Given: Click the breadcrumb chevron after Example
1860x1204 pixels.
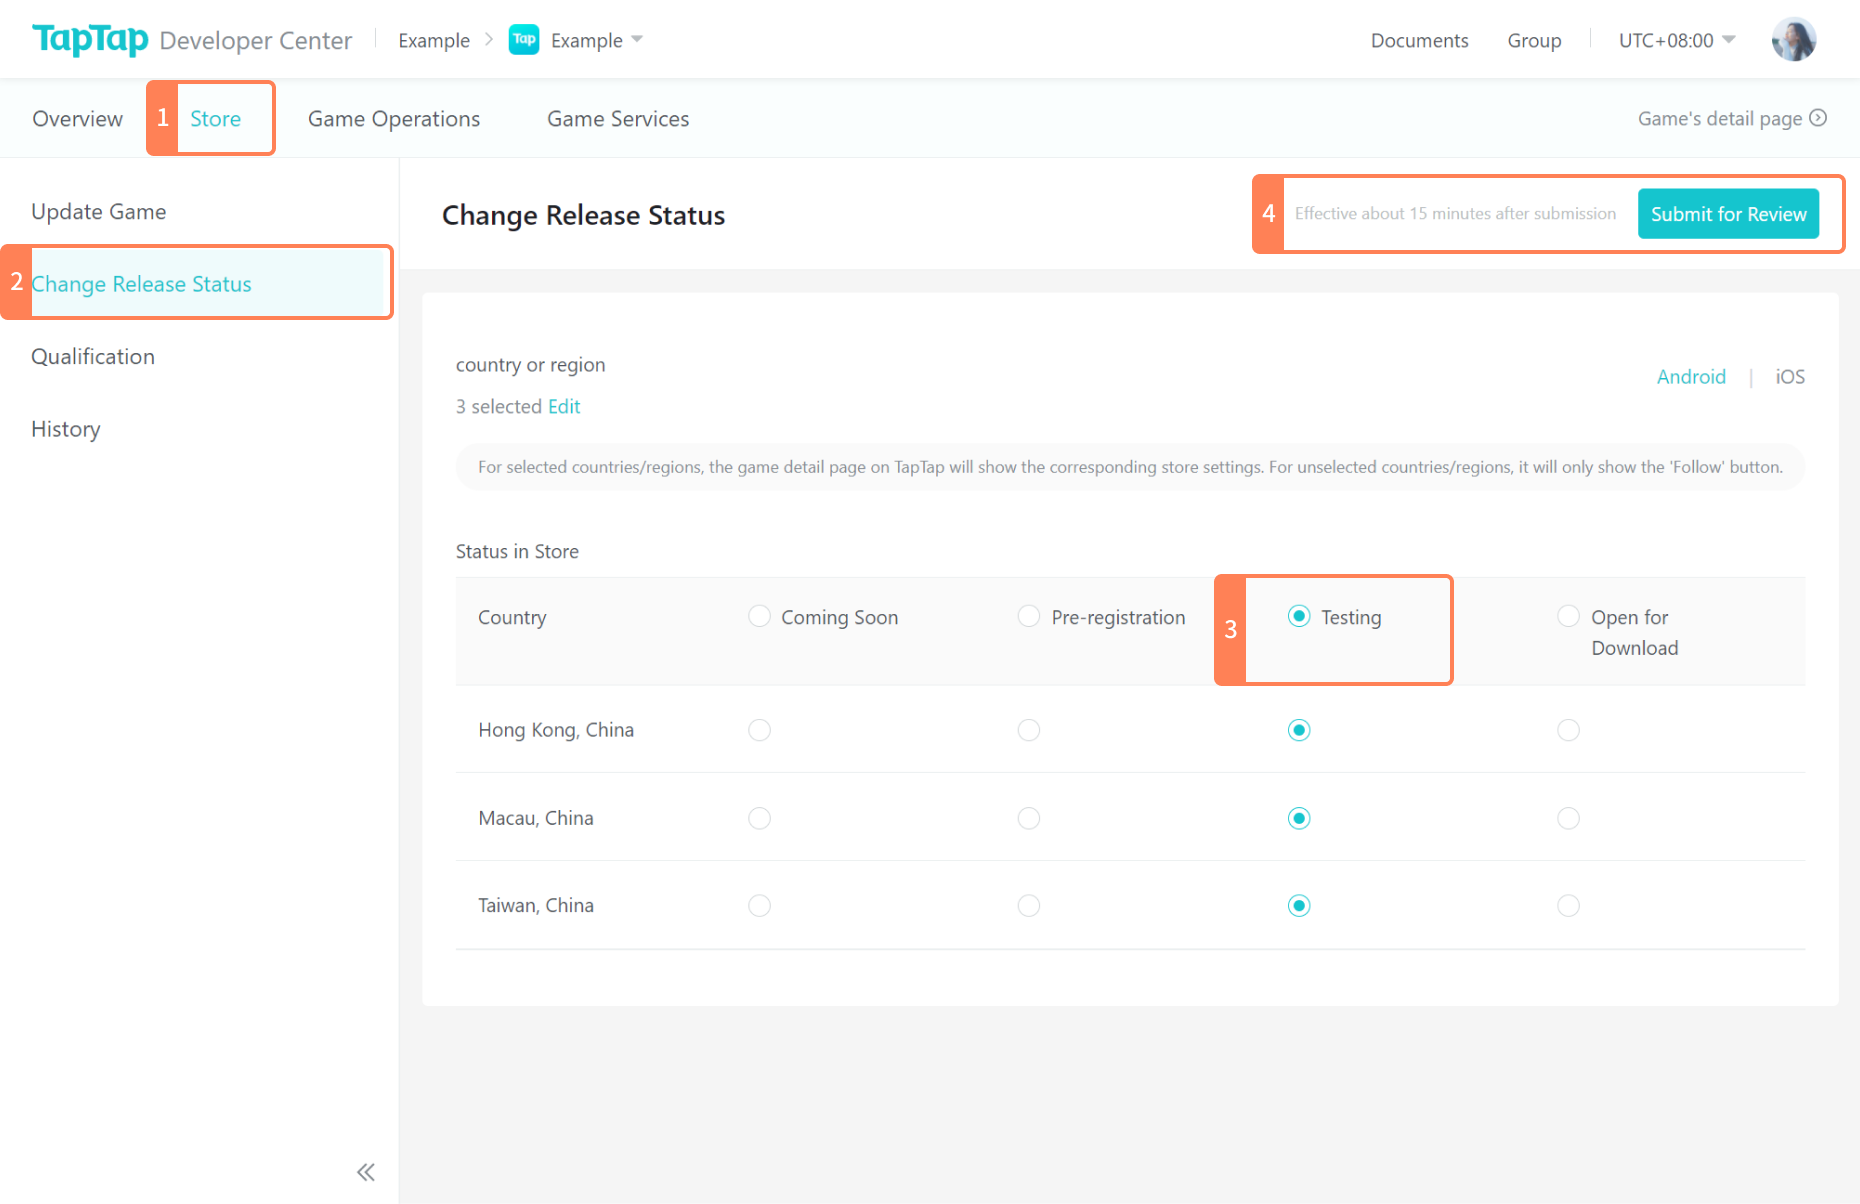Looking at the screenshot, I should (489, 40).
